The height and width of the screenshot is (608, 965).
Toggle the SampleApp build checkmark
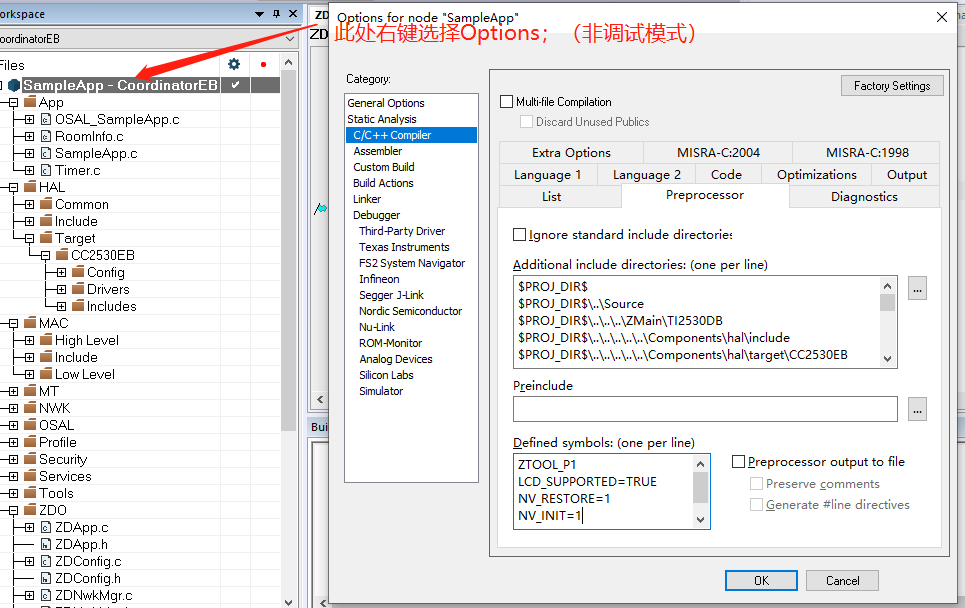pyautogui.click(x=235, y=85)
